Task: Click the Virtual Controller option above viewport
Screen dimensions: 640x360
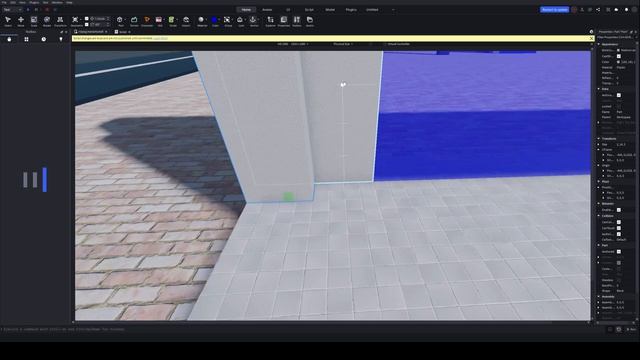Action: coord(398,44)
